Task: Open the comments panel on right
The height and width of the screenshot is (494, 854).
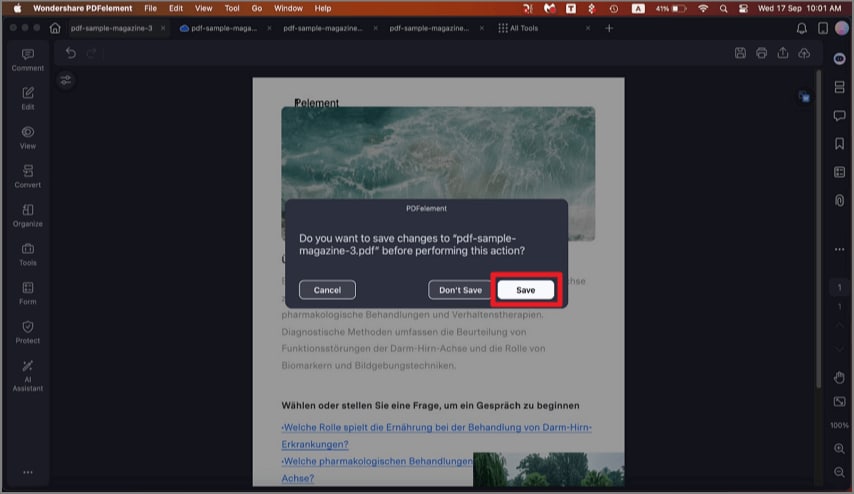Action: tap(839, 115)
